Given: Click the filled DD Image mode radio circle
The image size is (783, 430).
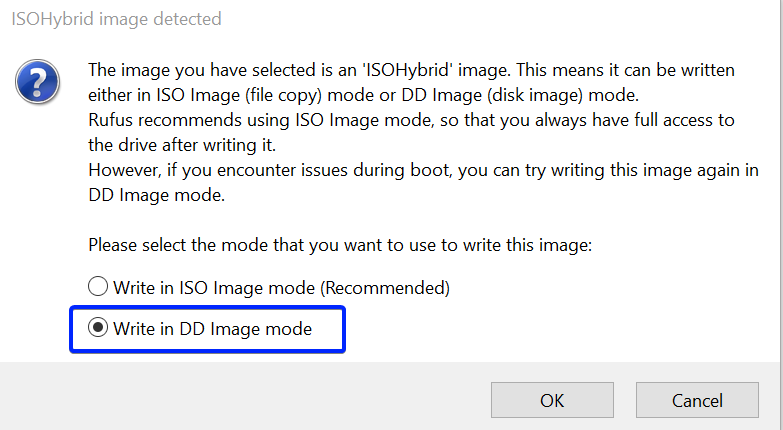Looking at the screenshot, I should (98, 329).
